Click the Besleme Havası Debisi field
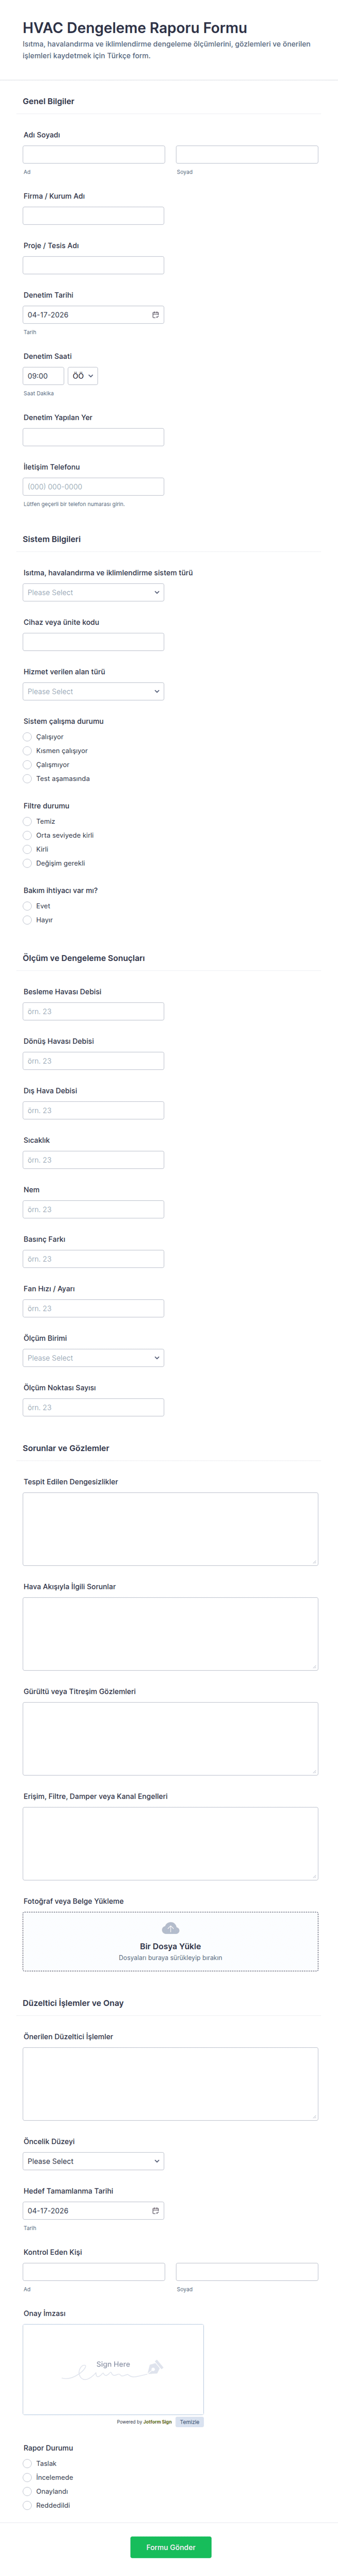Image resolution: width=338 pixels, height=2576 pixels. tap(93, 1012)
